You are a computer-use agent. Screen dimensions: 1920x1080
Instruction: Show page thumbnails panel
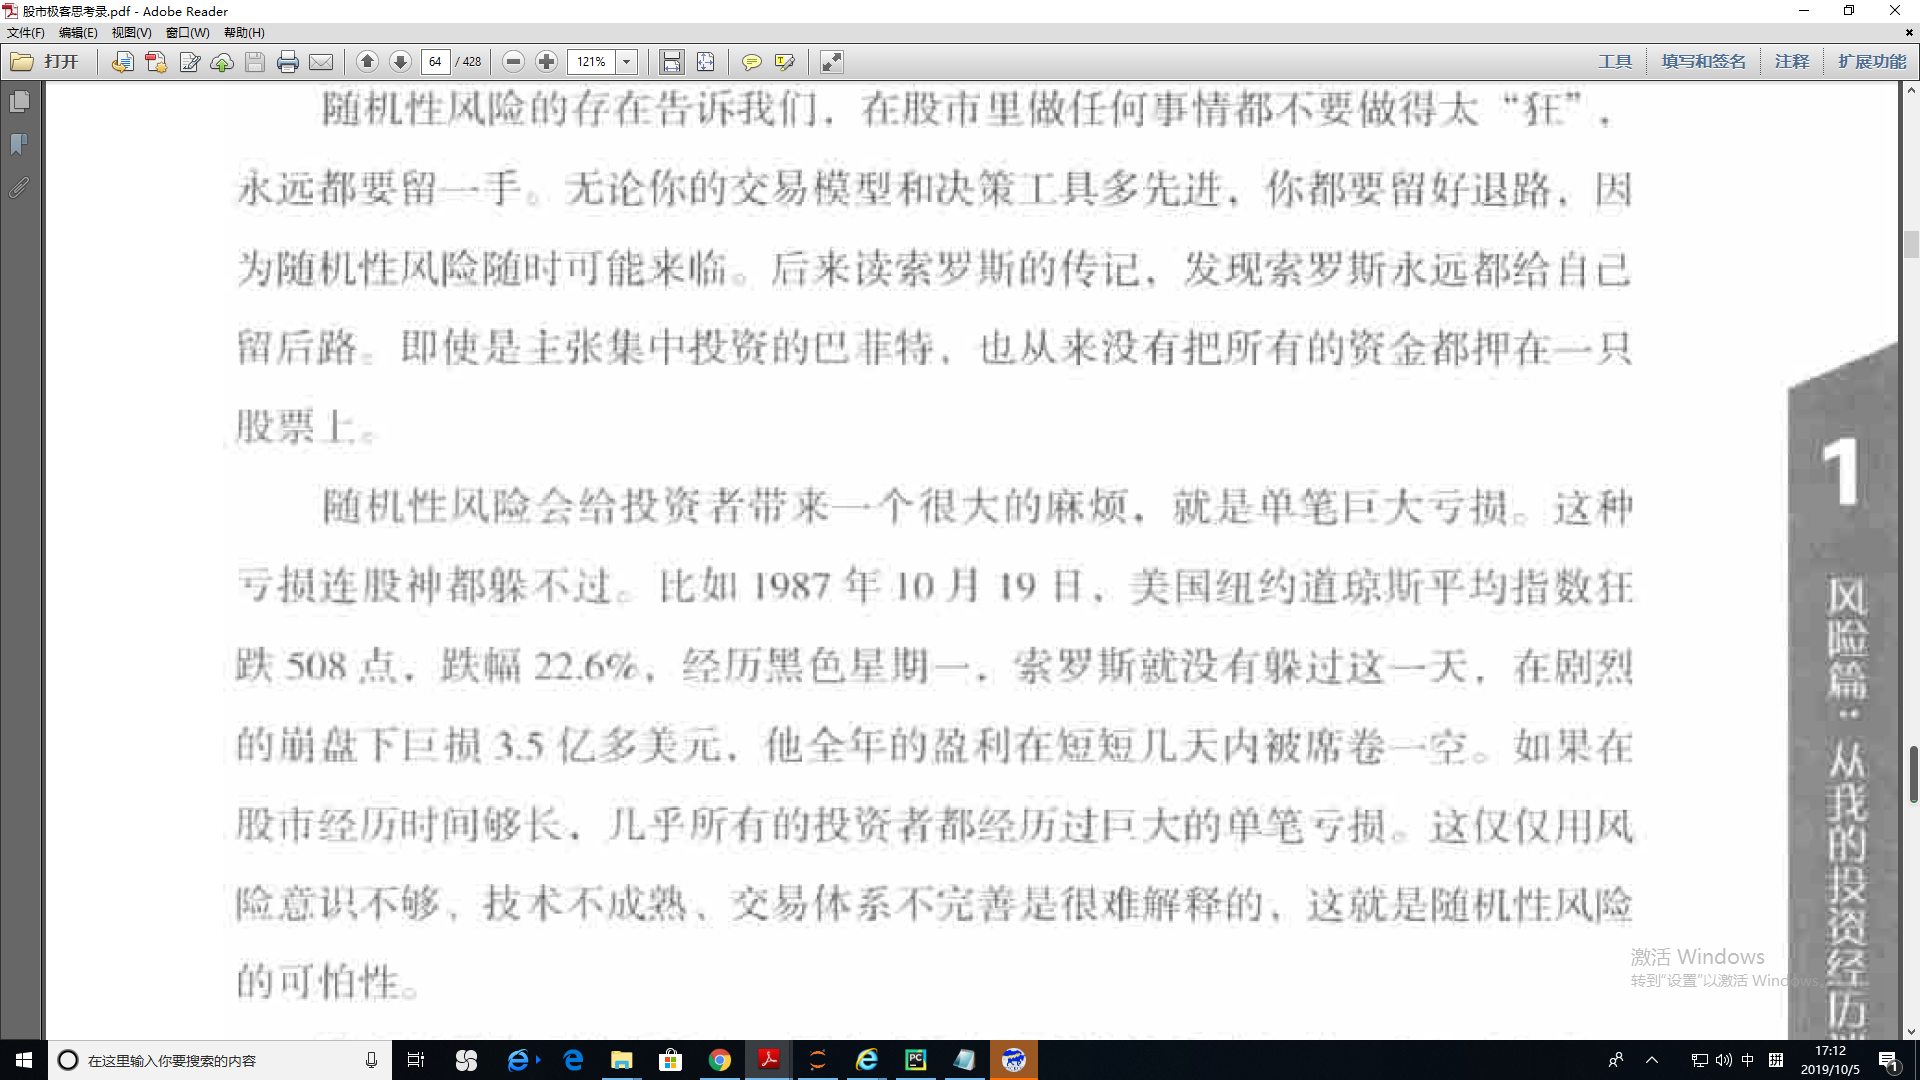point(19,102)
